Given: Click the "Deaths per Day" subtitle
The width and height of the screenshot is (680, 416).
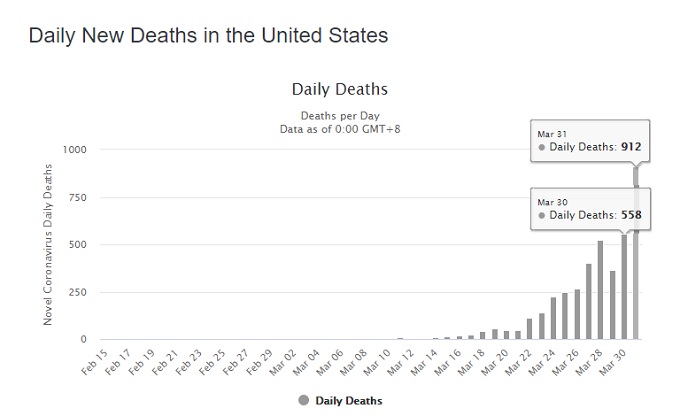Looking at the screenshot, I should point(340,115).
